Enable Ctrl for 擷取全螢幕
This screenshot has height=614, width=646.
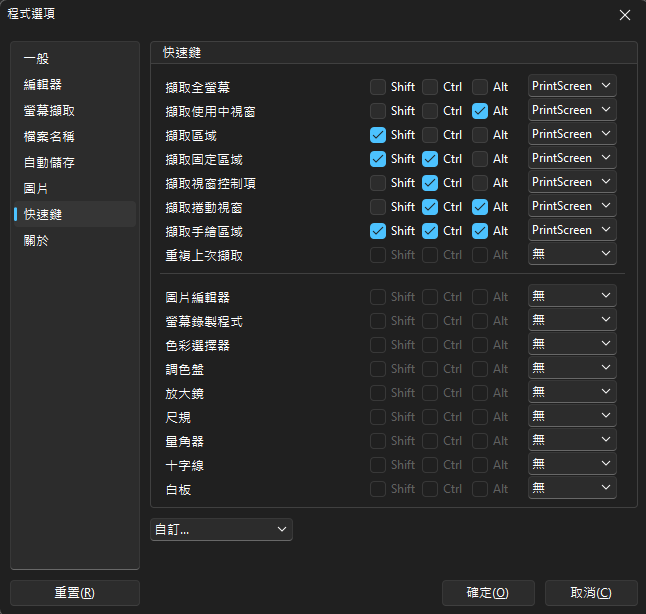coord(430,87)
